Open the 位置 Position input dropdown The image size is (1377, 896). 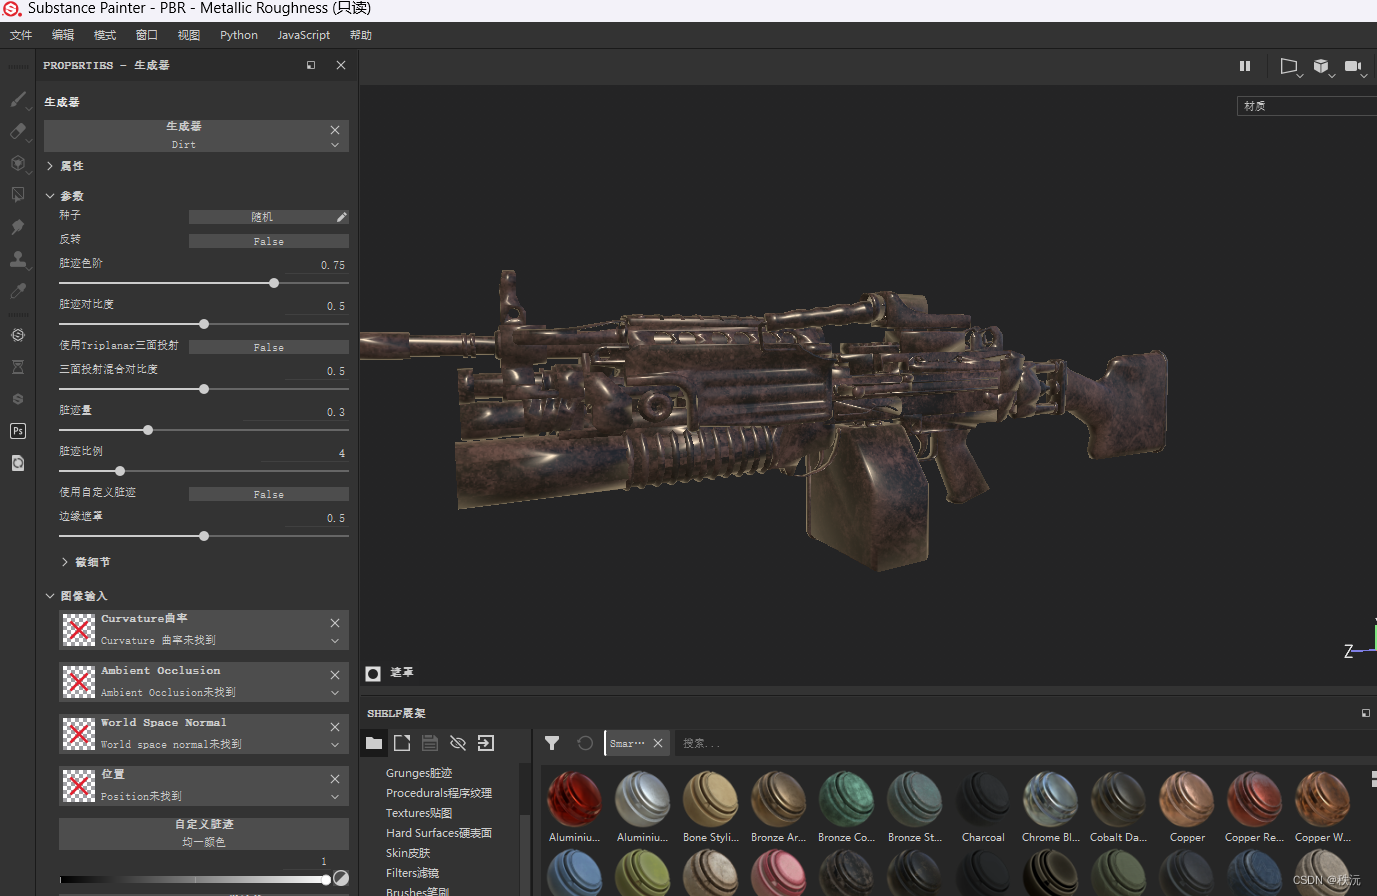[x=335, y=797]
